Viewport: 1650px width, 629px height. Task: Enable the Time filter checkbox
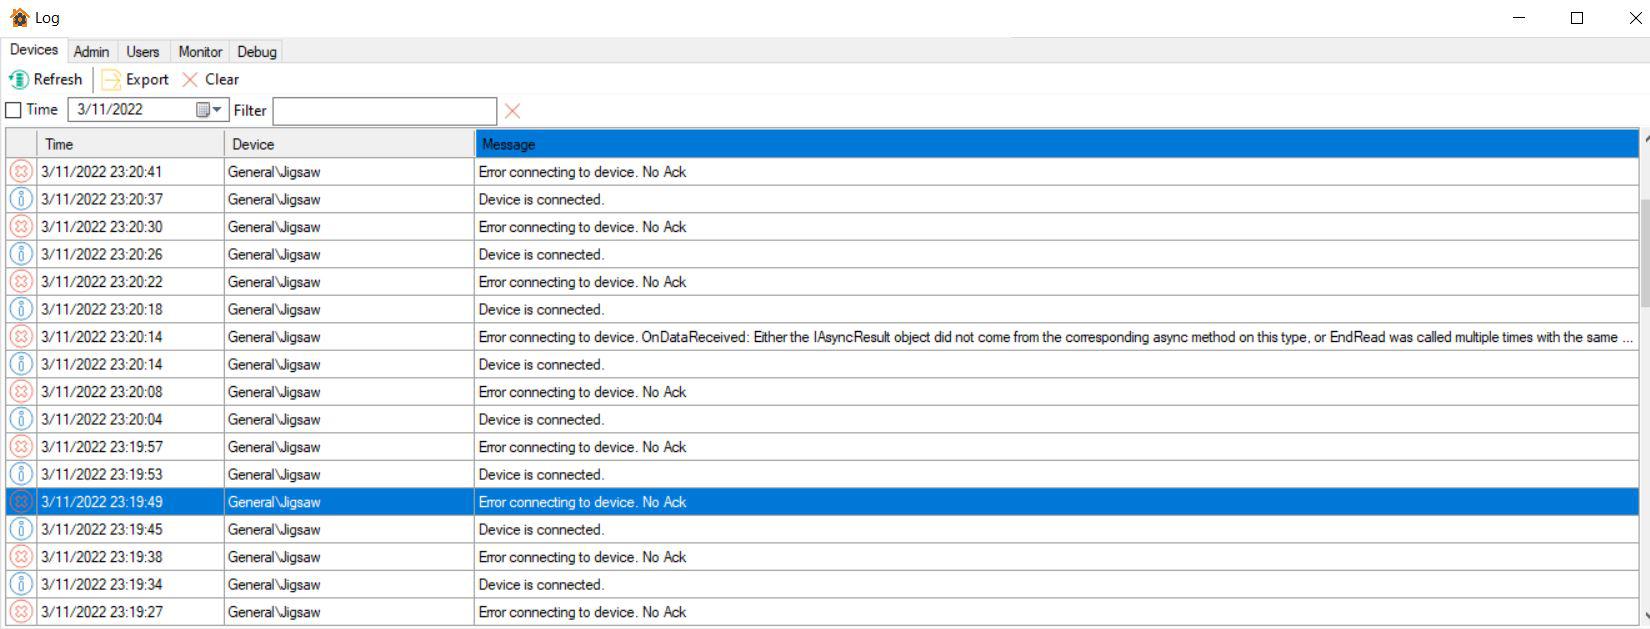click(x=14, y=110)
